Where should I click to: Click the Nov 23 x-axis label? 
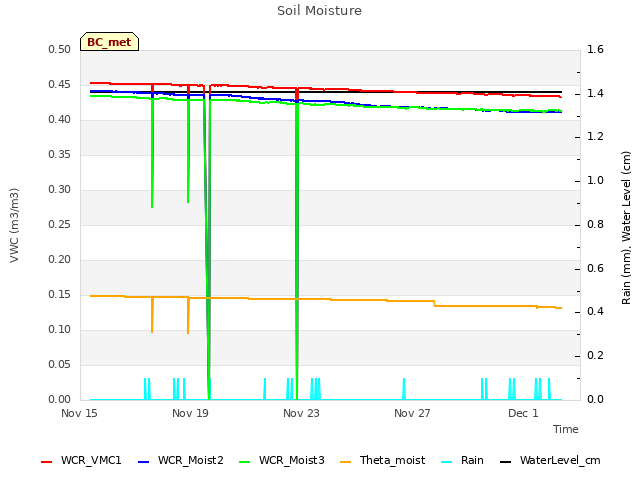pos(301,413)
